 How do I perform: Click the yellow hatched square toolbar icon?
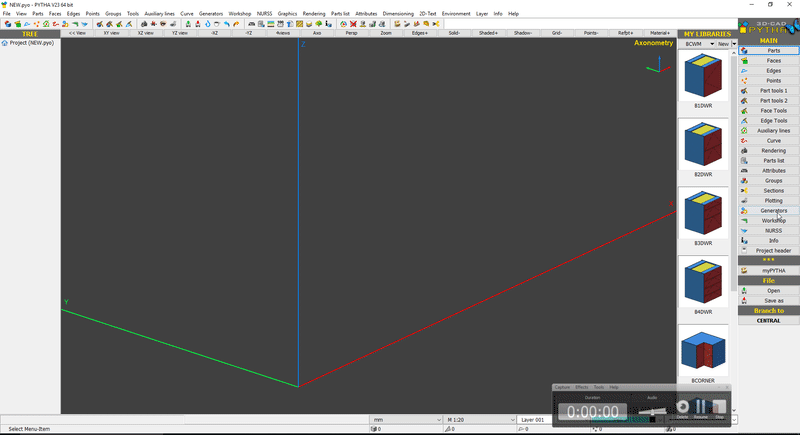click(x=299, y=24)
